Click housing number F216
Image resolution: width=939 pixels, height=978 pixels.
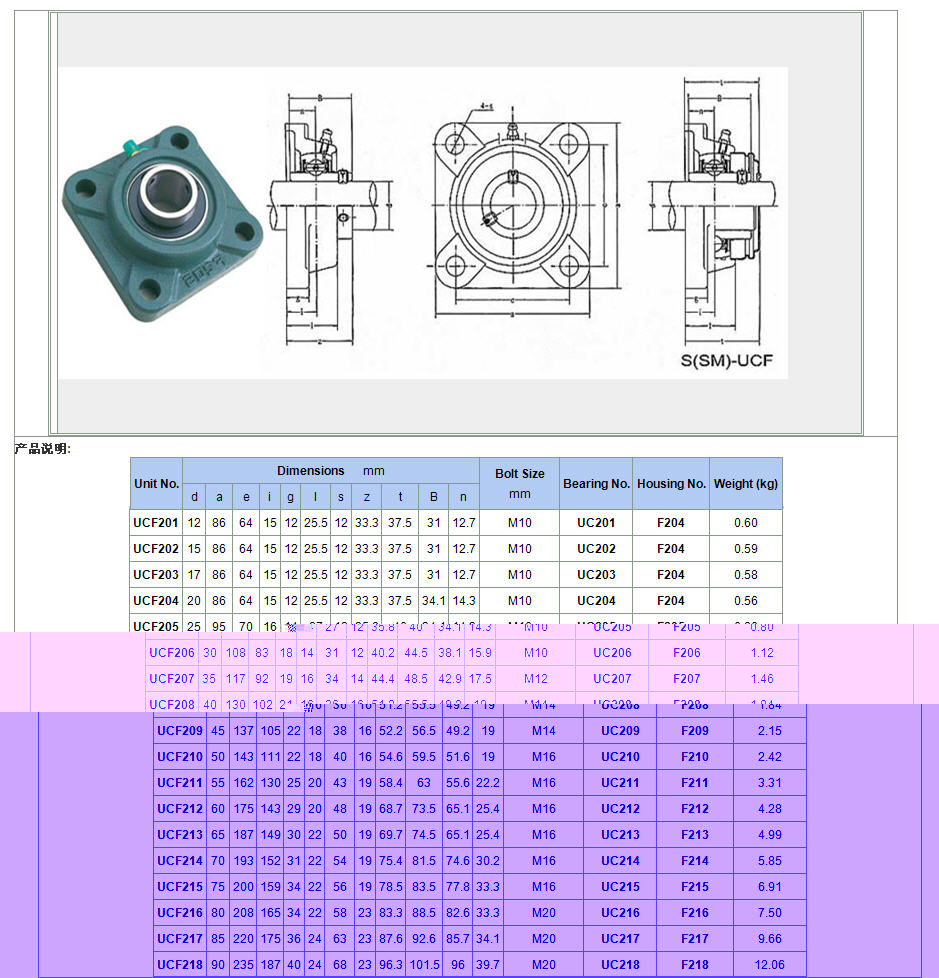[x=695, y=913]
